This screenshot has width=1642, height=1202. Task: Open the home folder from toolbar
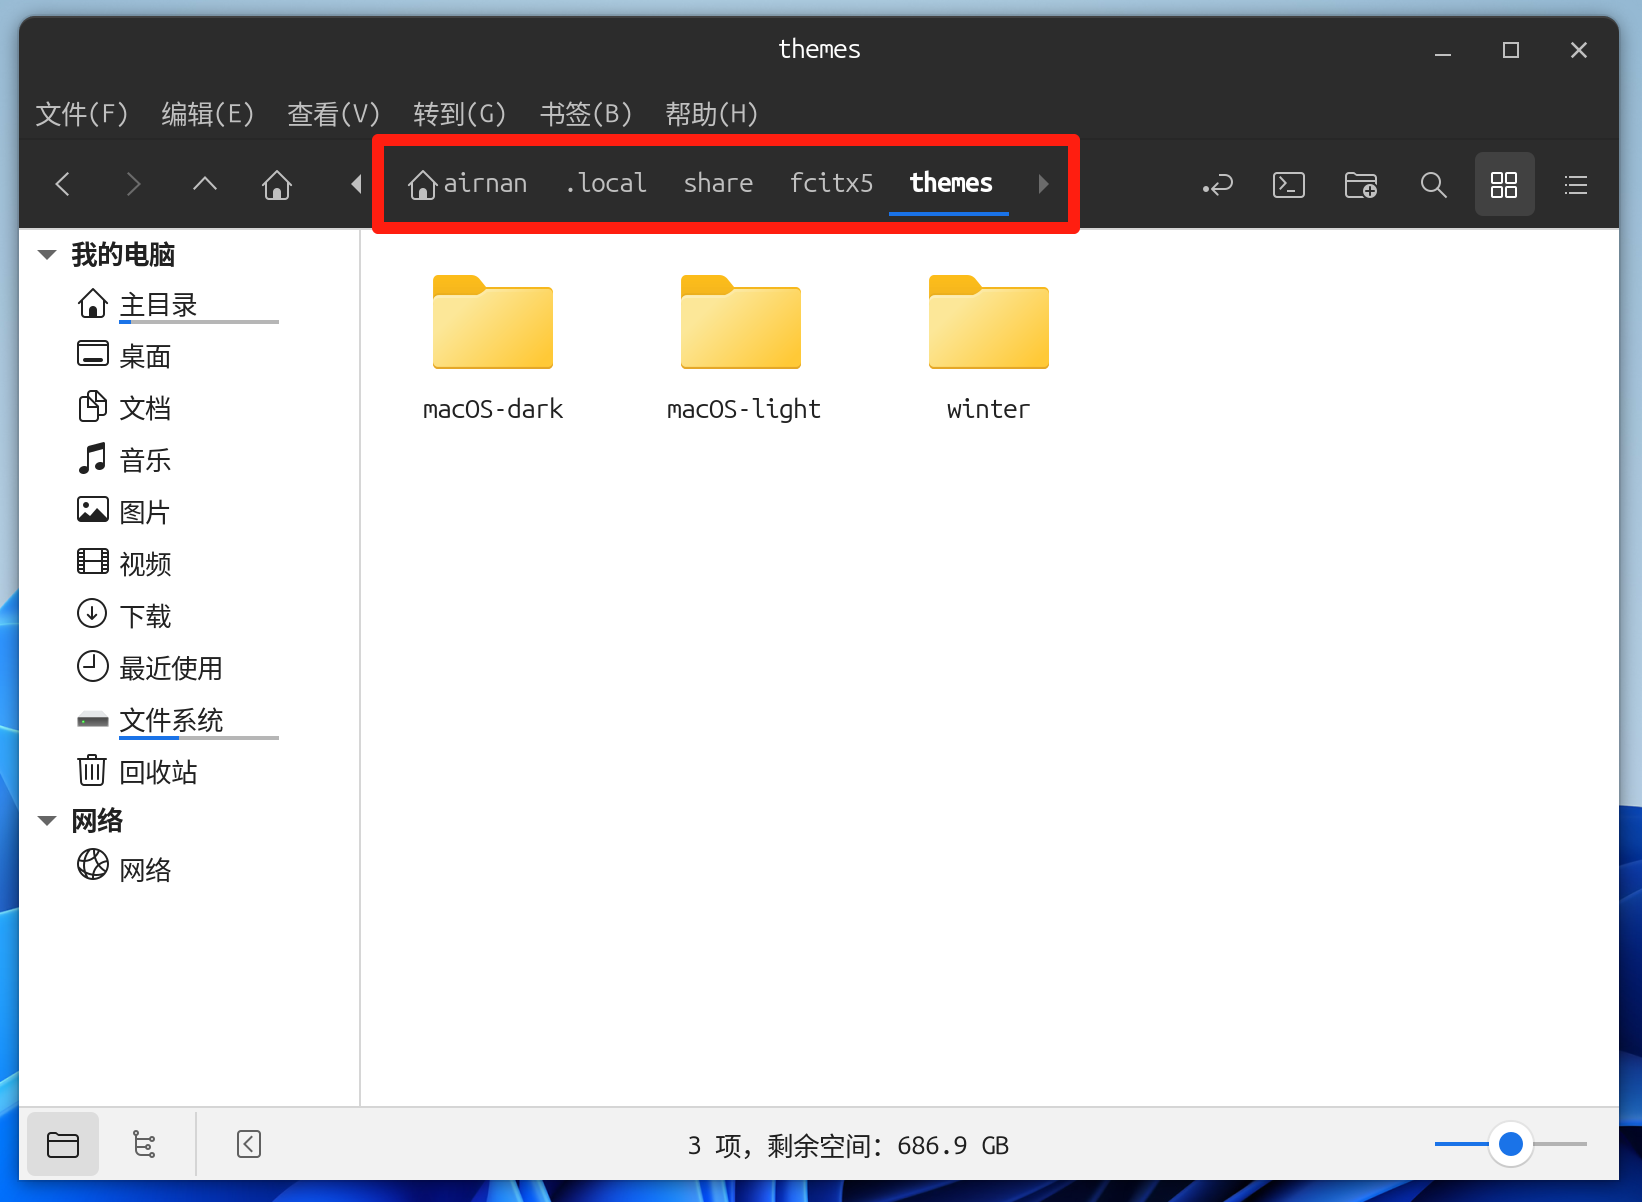click(277, 184)
